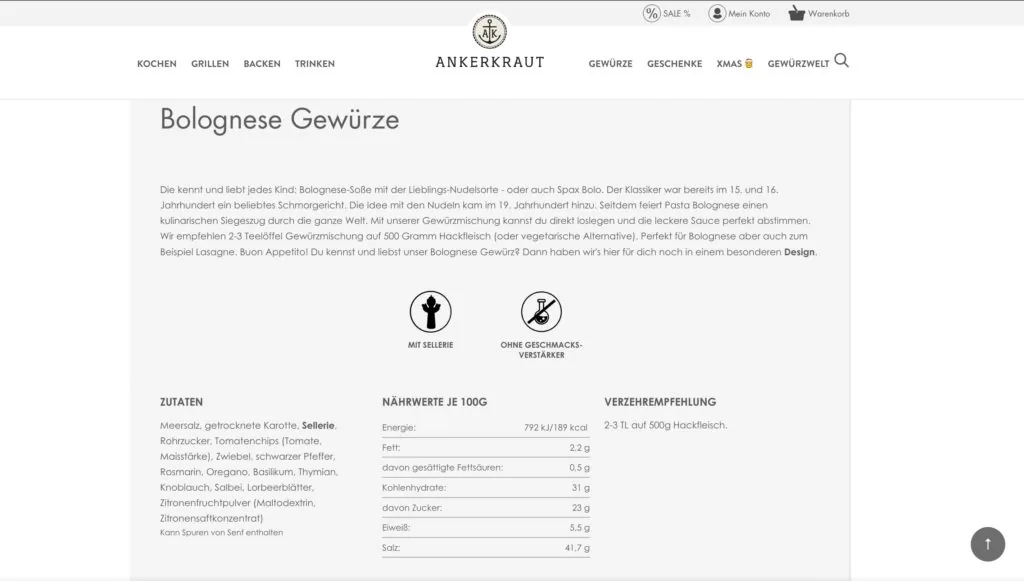This screenshot has height=581, width=1024.
Task: Open the Mein Konto user icon
Action: pos(717,13)
